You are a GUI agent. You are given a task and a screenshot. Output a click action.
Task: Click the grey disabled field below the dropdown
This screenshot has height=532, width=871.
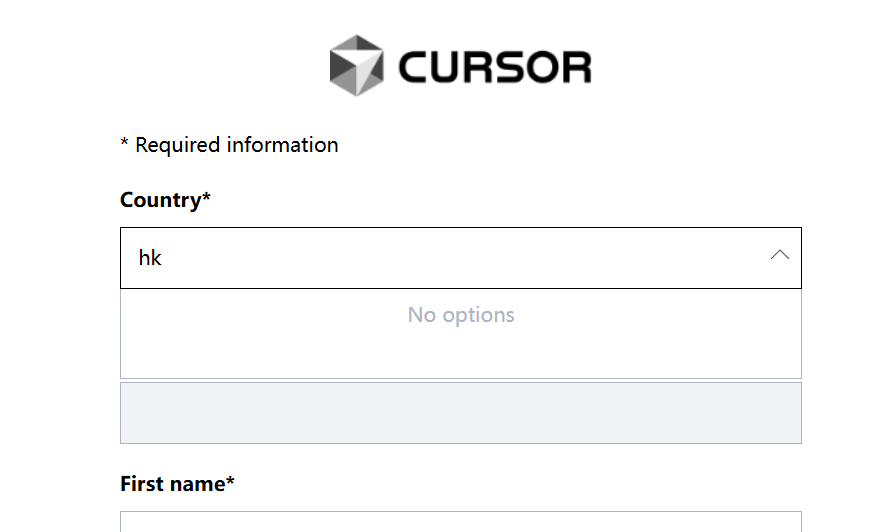[460, 413]
